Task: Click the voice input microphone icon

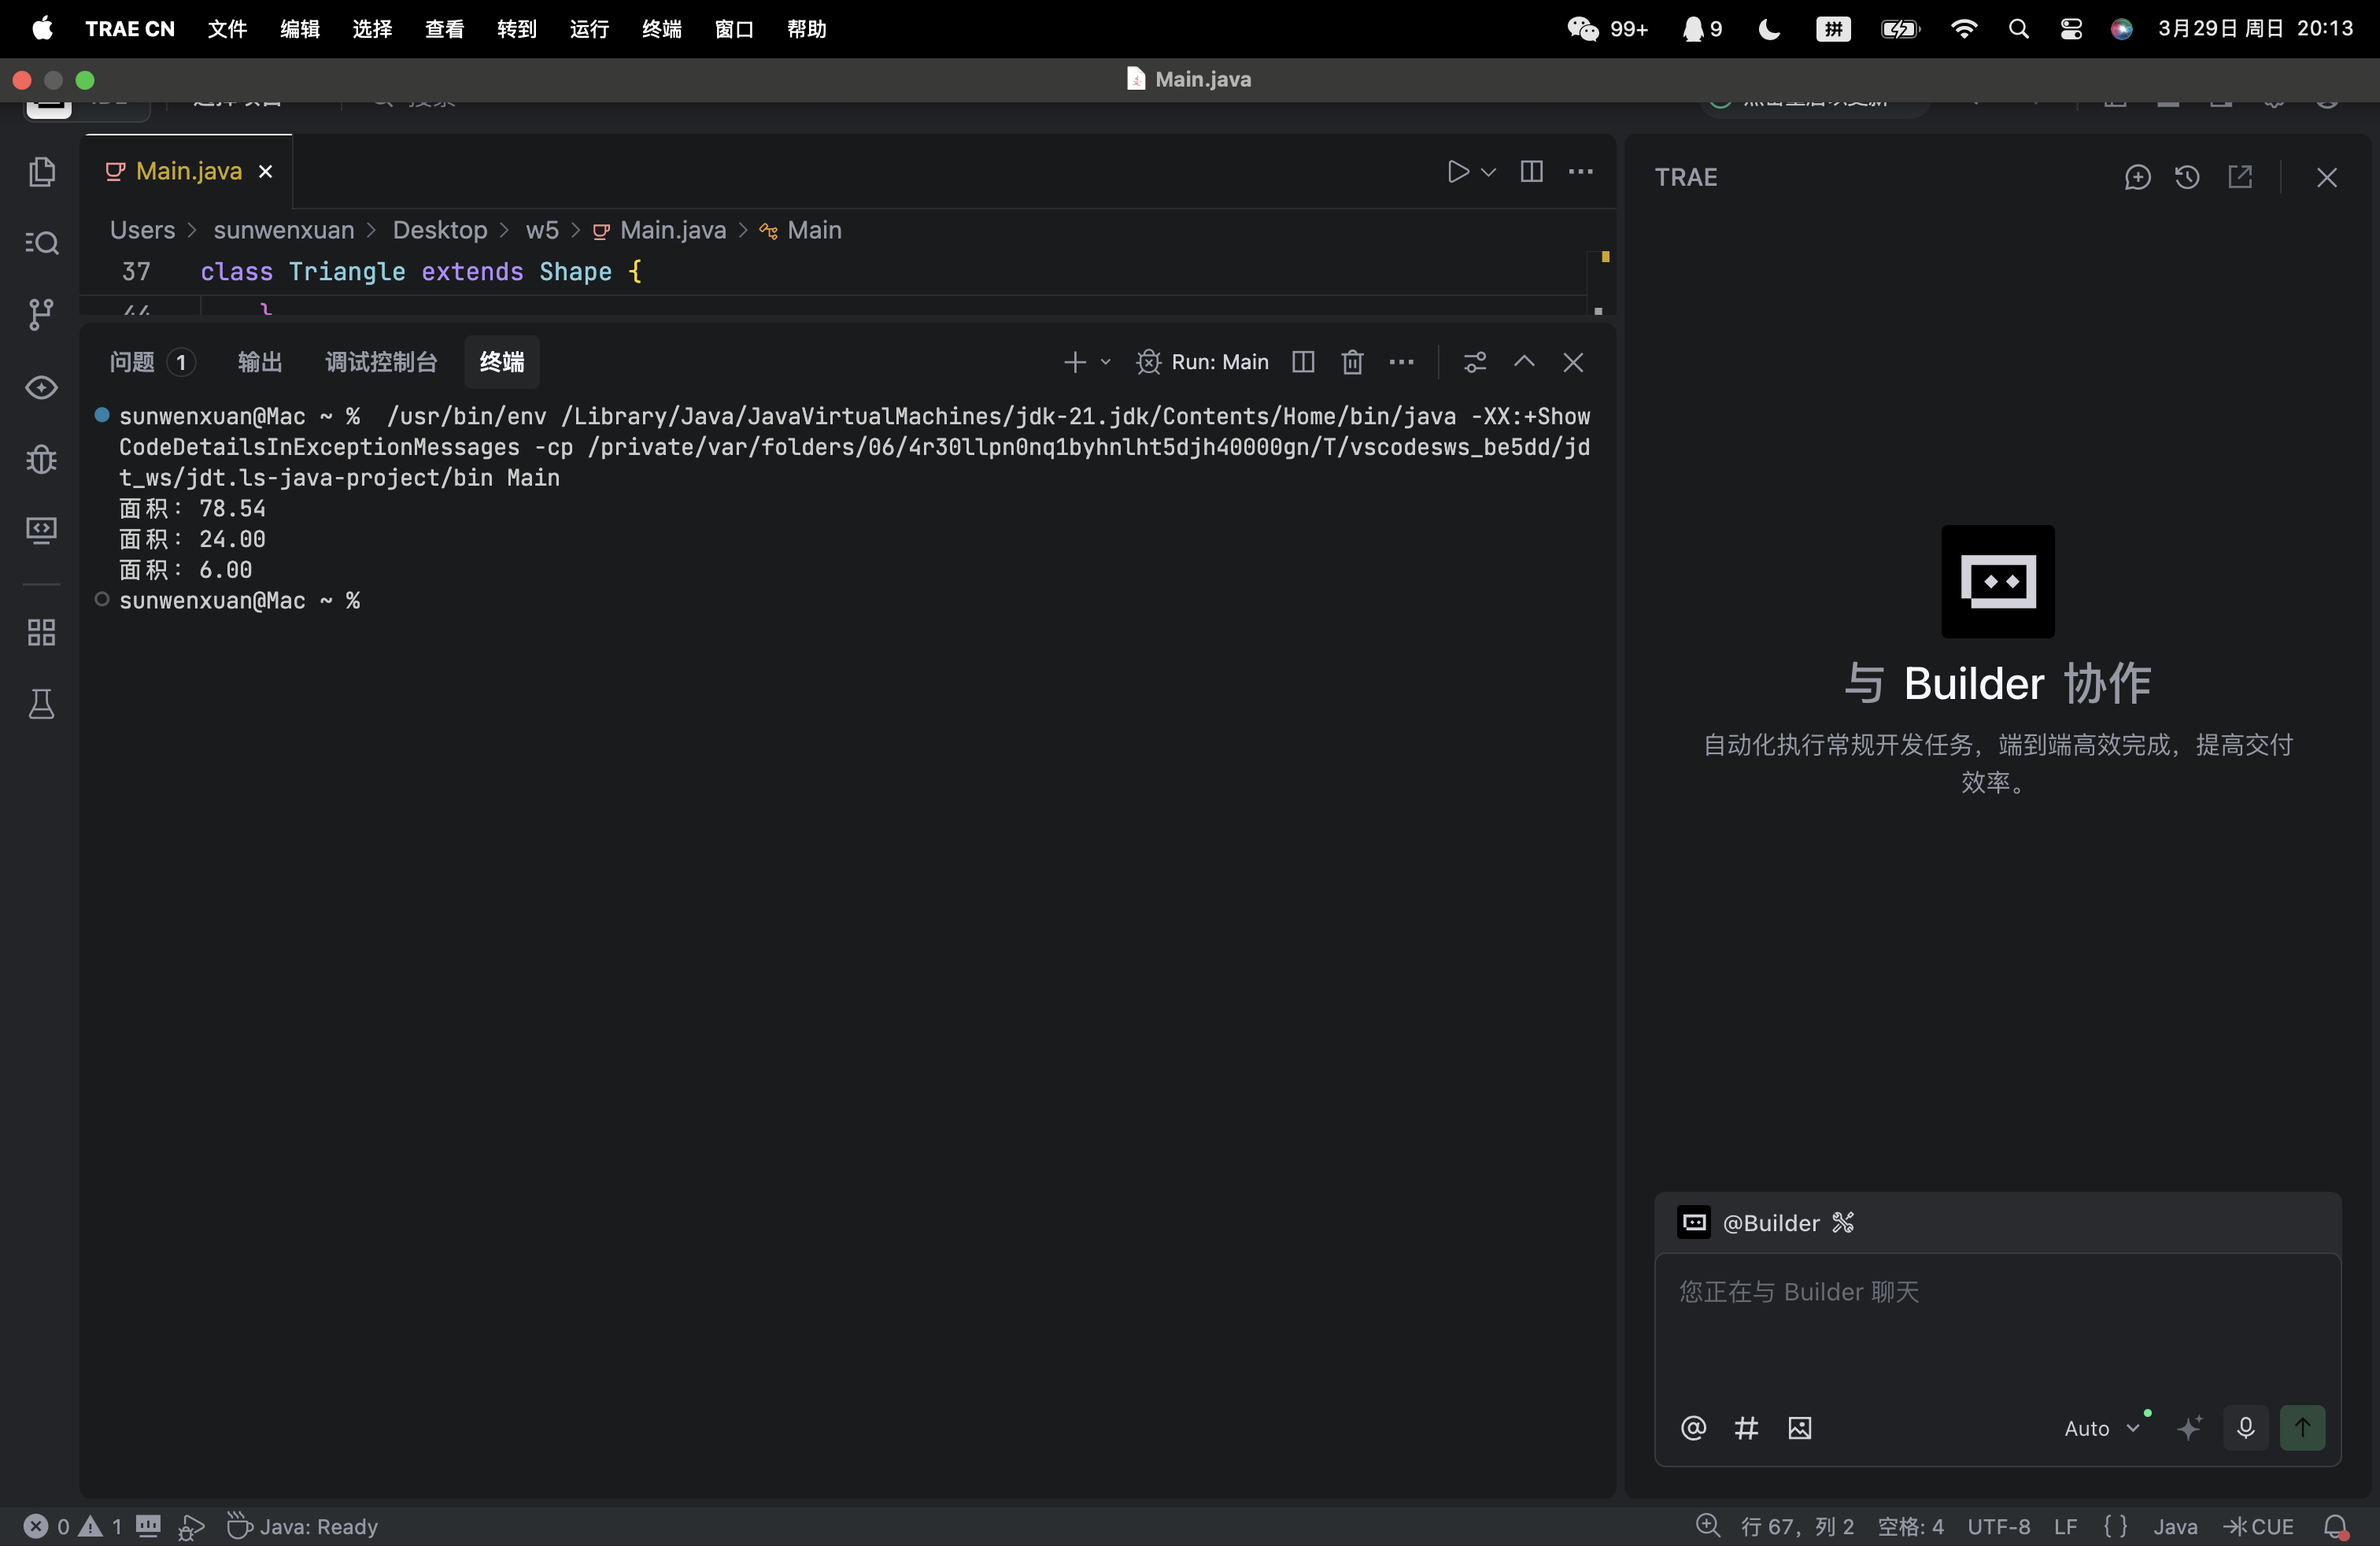Action: 2245,1427
